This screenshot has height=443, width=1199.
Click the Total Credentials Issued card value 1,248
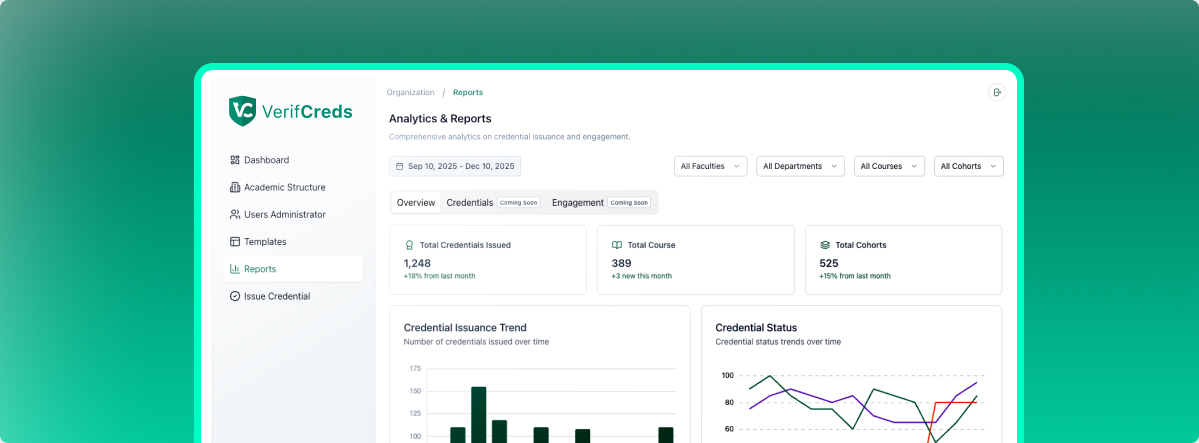point(417,263)
